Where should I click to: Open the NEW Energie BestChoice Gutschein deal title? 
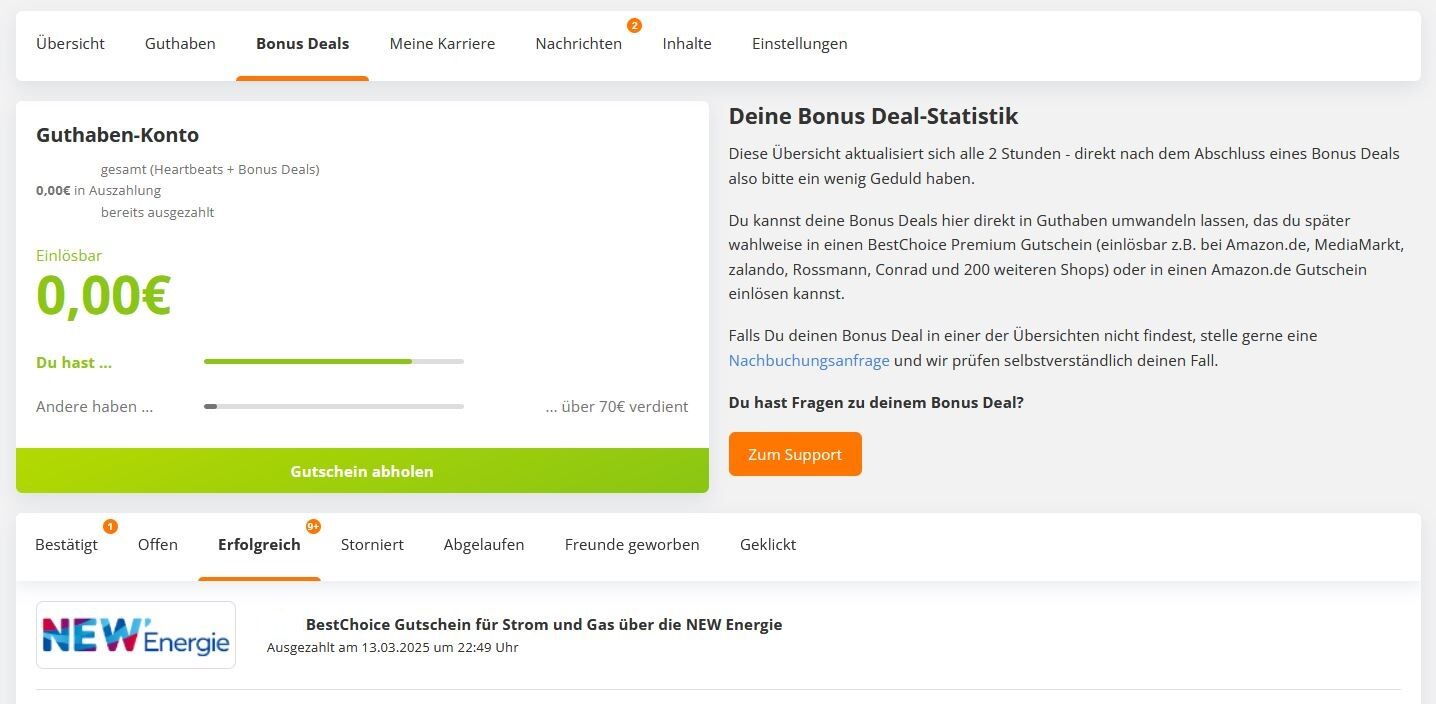coord(544,625)
